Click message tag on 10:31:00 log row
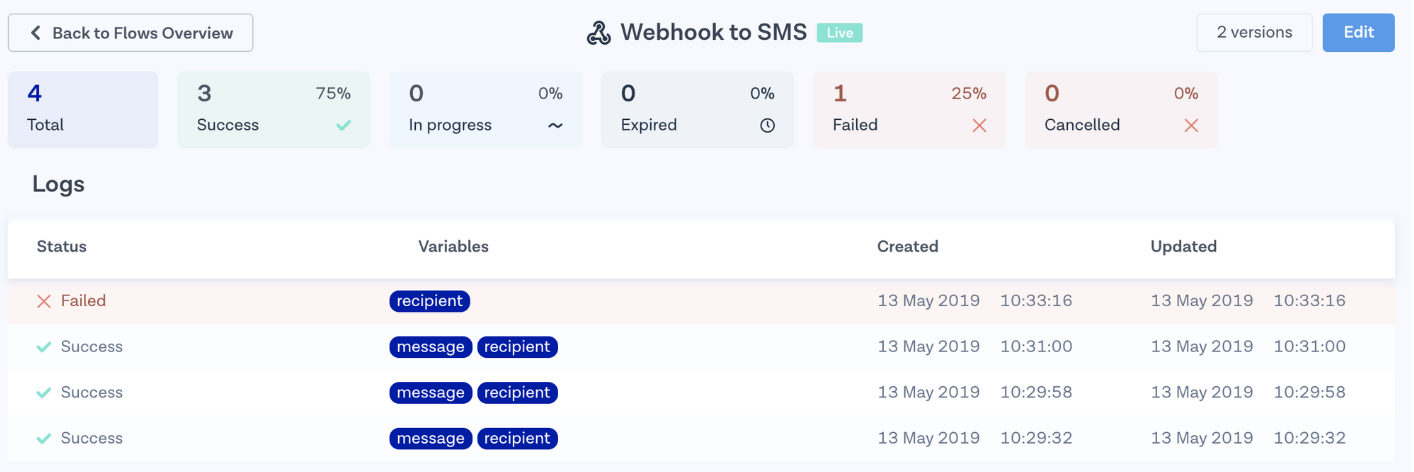The height and width of the screenshot is (472, 1414). coord(430,347)
